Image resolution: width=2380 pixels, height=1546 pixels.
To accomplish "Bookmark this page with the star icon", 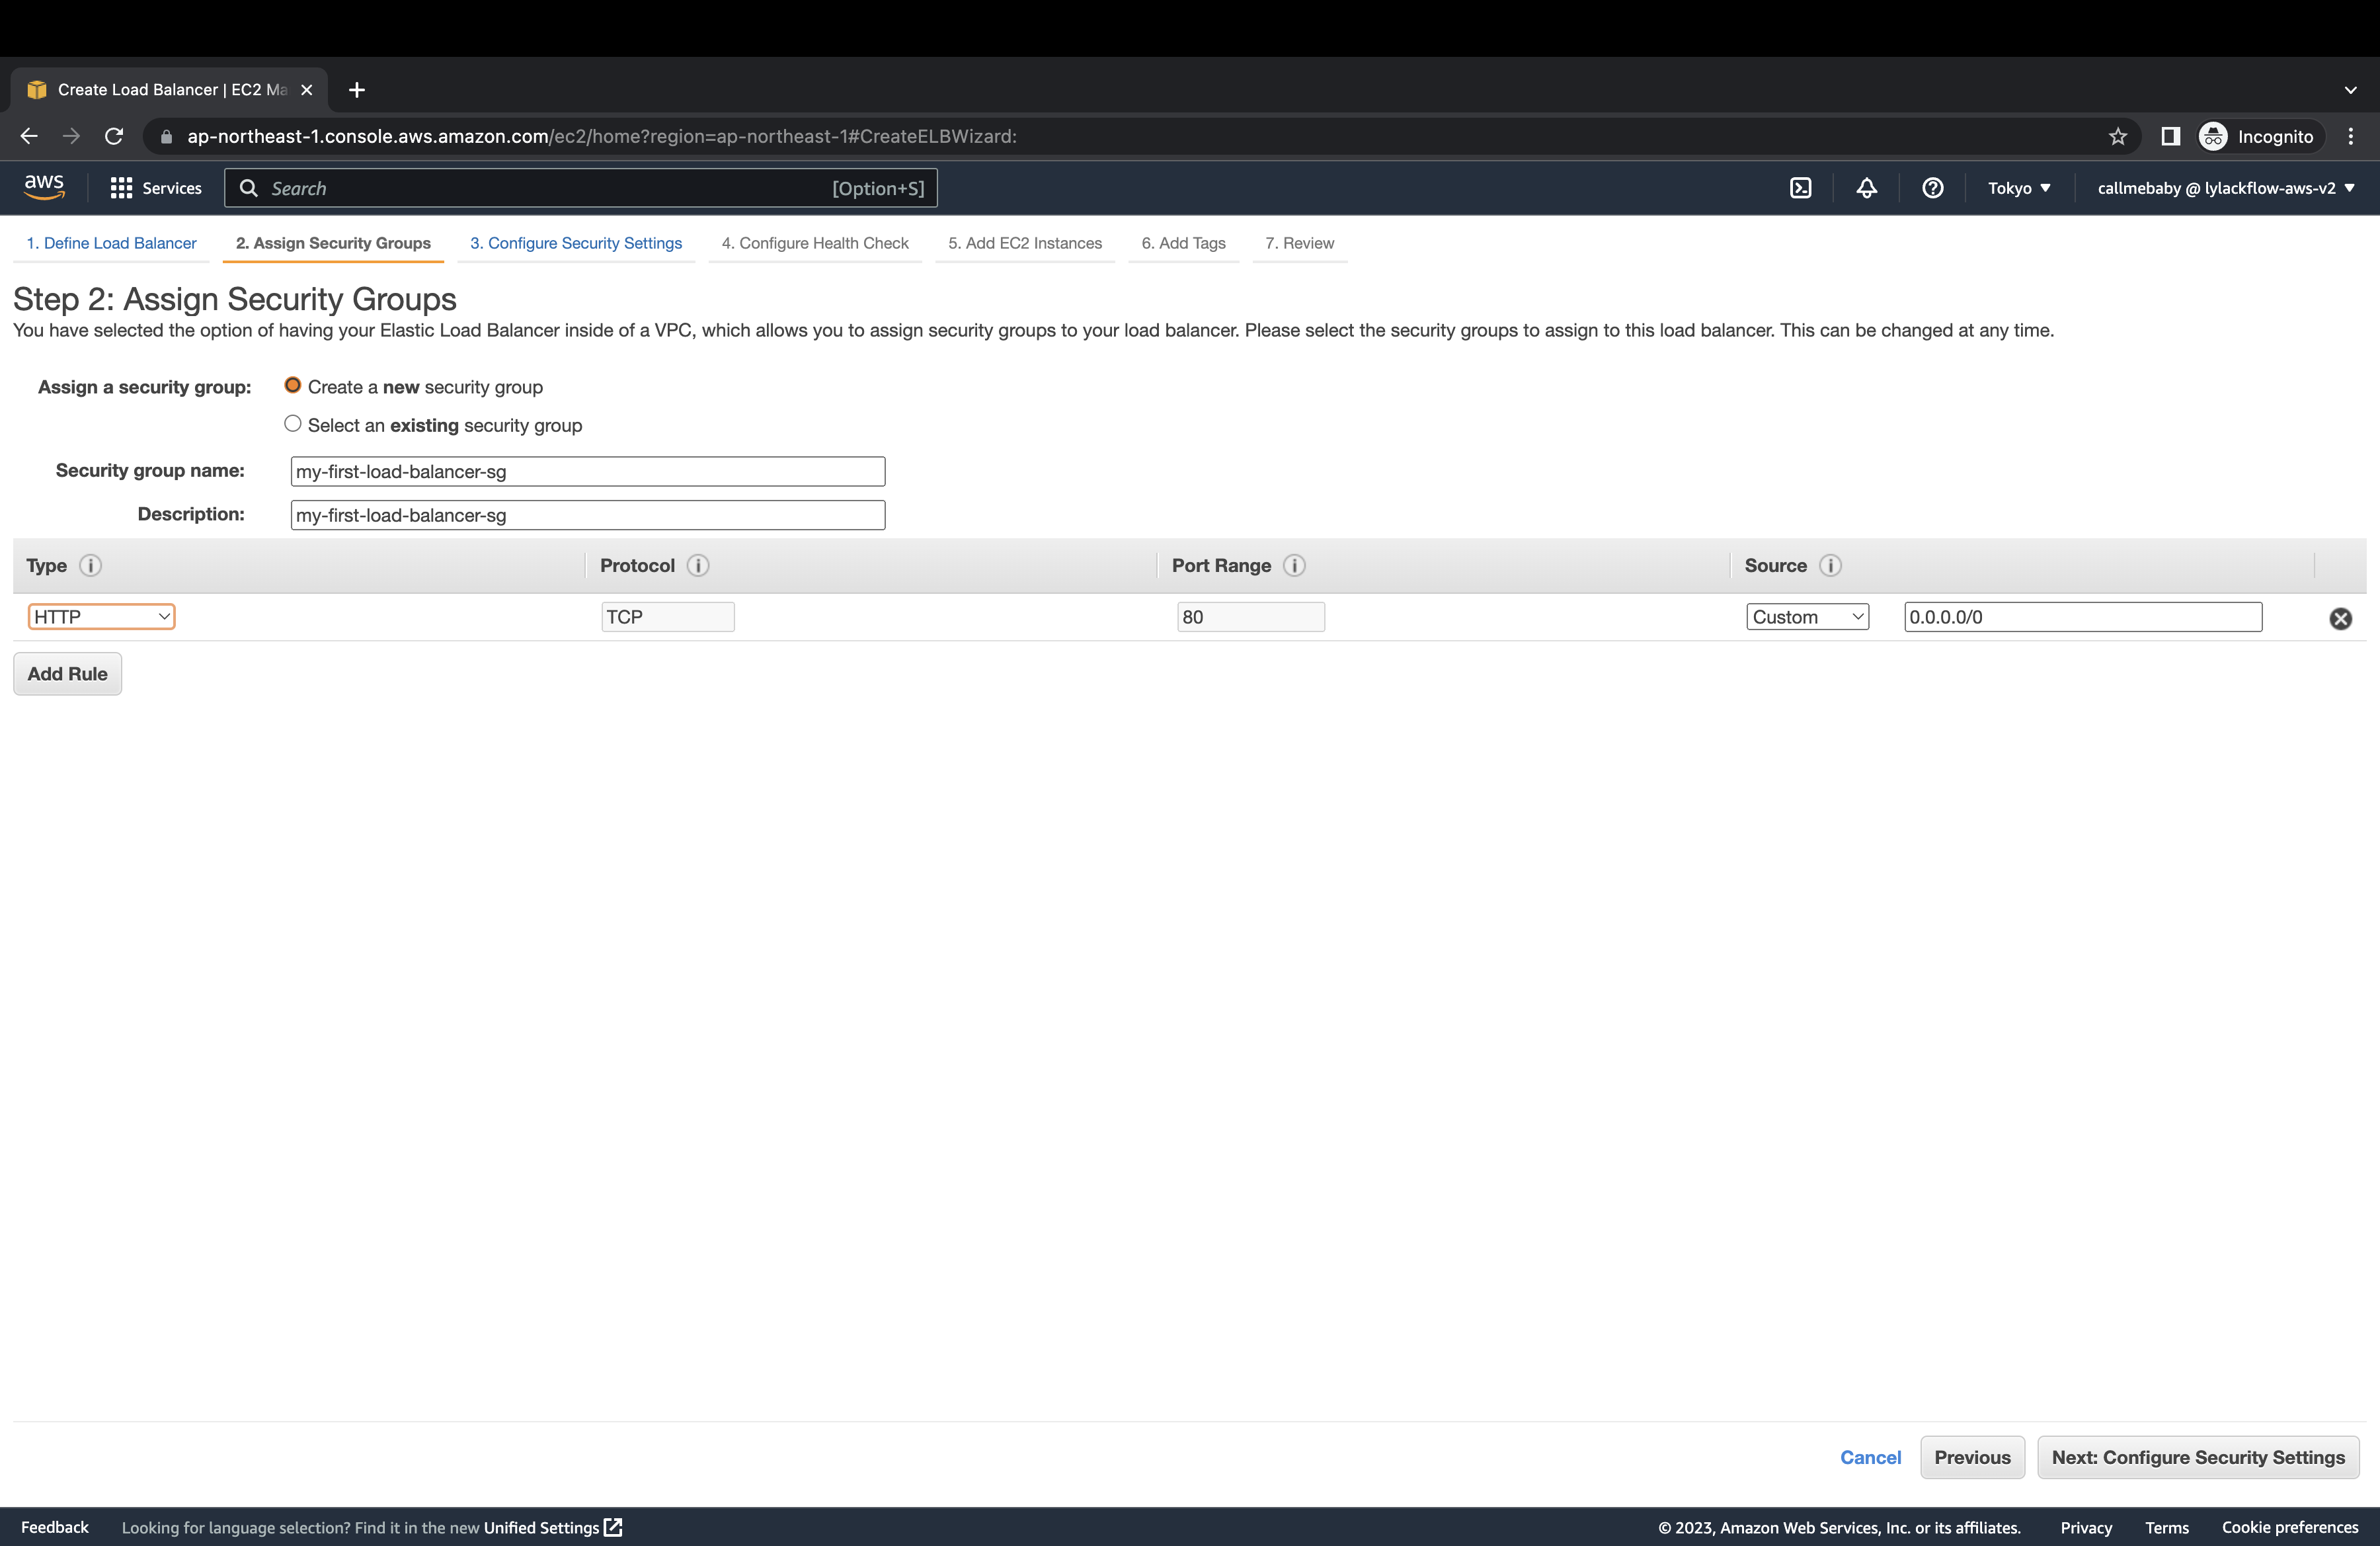I will pos(2117,136).
